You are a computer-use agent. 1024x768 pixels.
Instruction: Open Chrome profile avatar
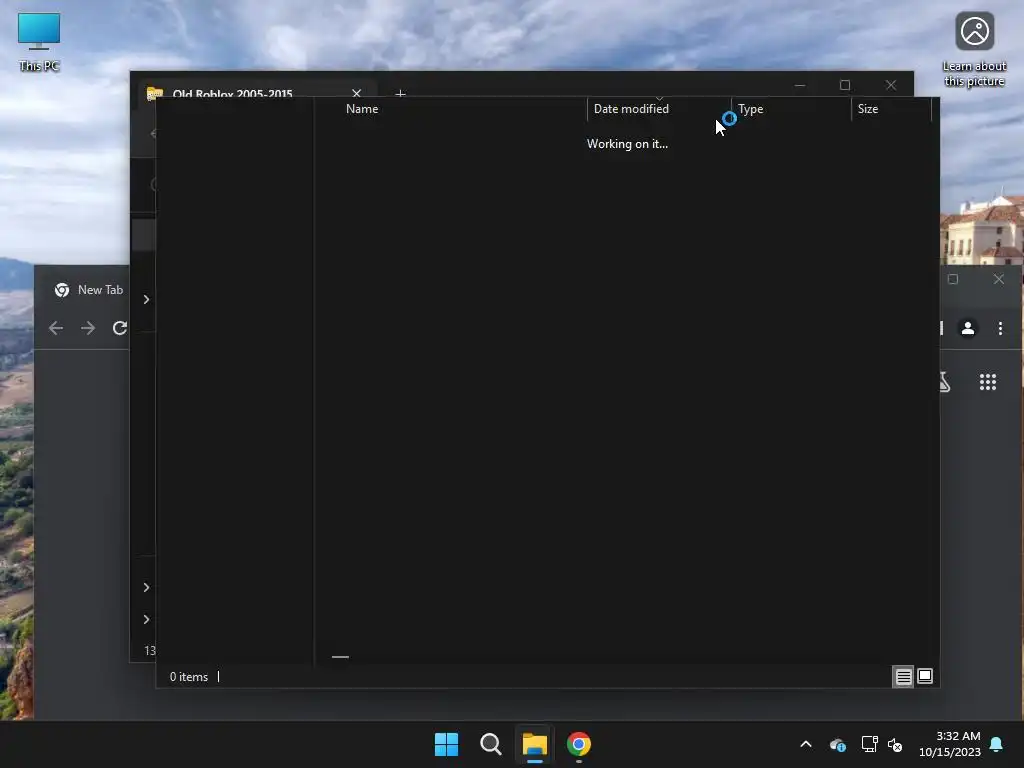968,328
